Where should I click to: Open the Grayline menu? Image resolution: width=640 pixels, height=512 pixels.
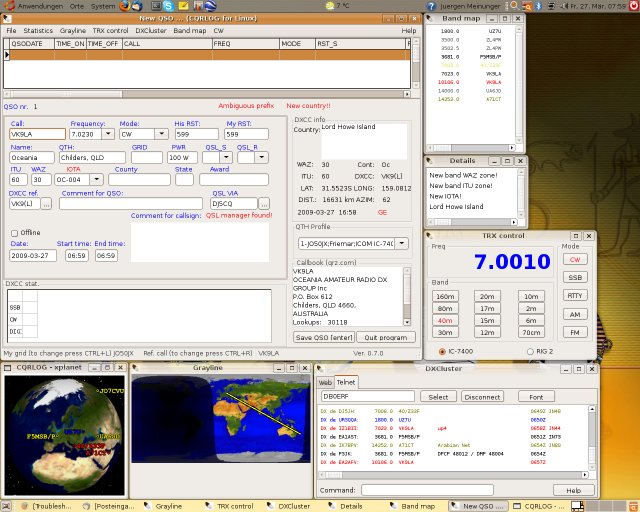[73, 31]
